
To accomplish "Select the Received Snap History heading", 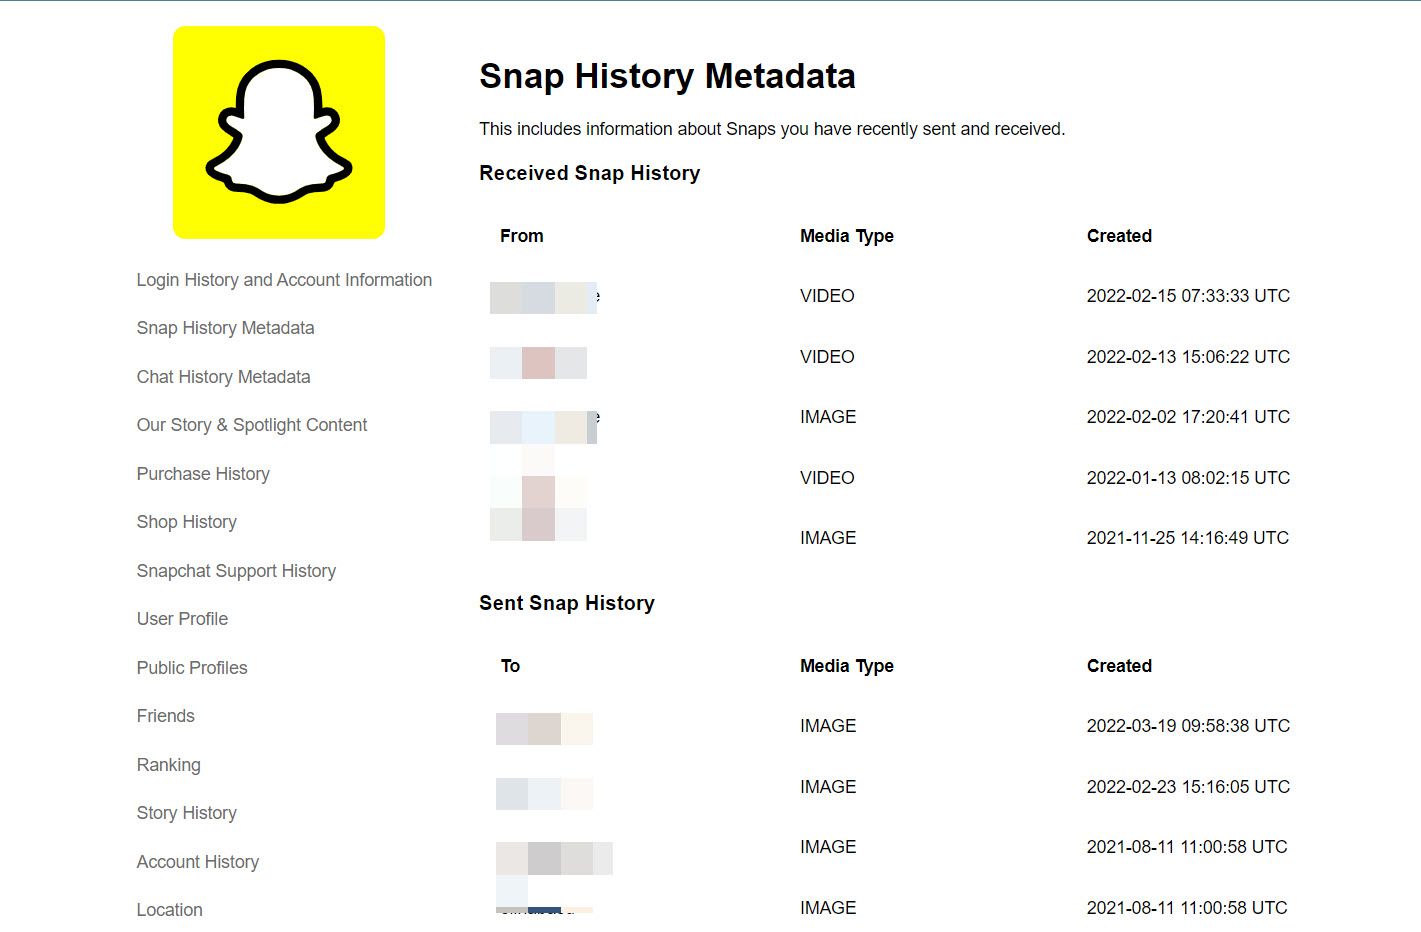I will tap(589, 173).
